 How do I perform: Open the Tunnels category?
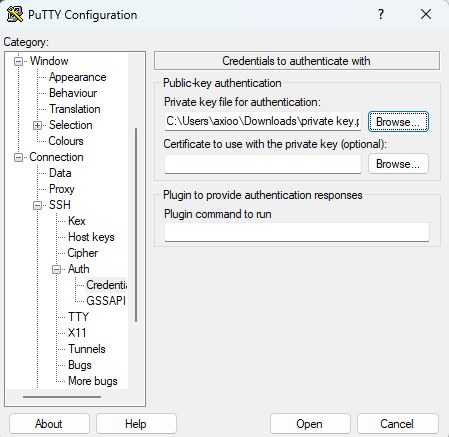pos(87,349)
